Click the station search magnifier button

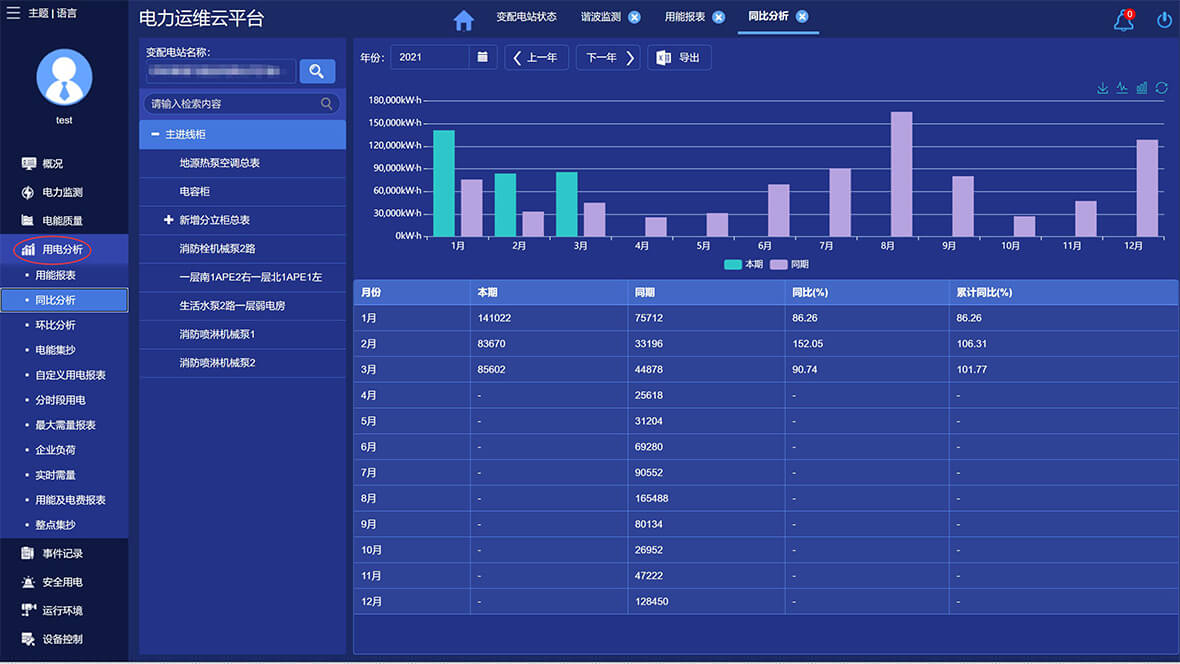tap(317, 71)
